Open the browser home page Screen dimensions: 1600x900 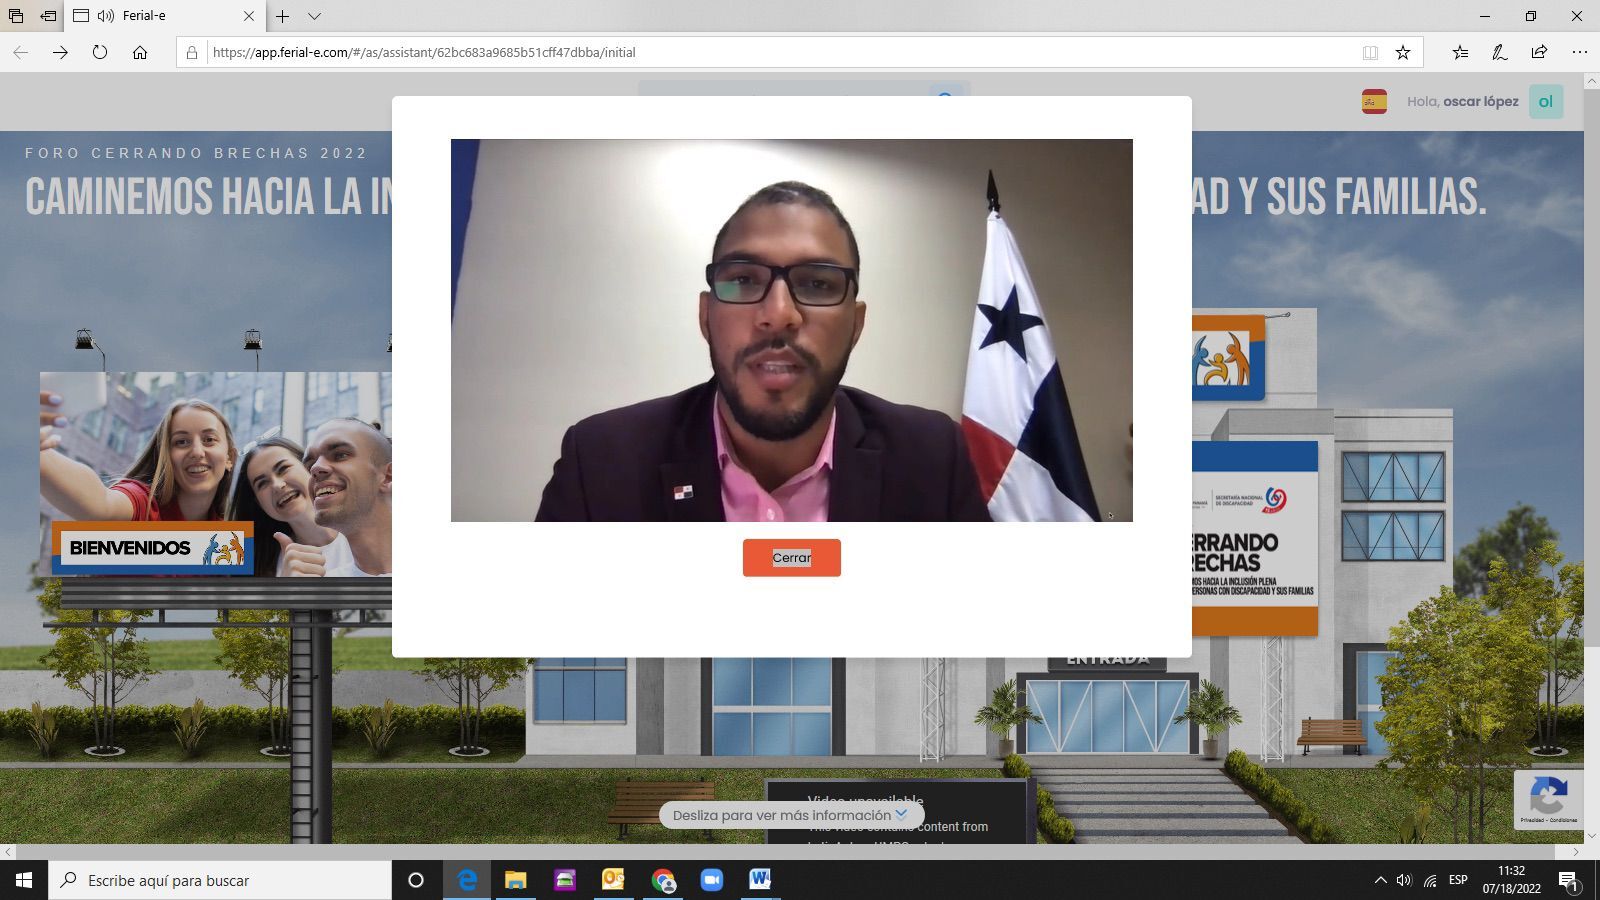(x=140, y=52)
